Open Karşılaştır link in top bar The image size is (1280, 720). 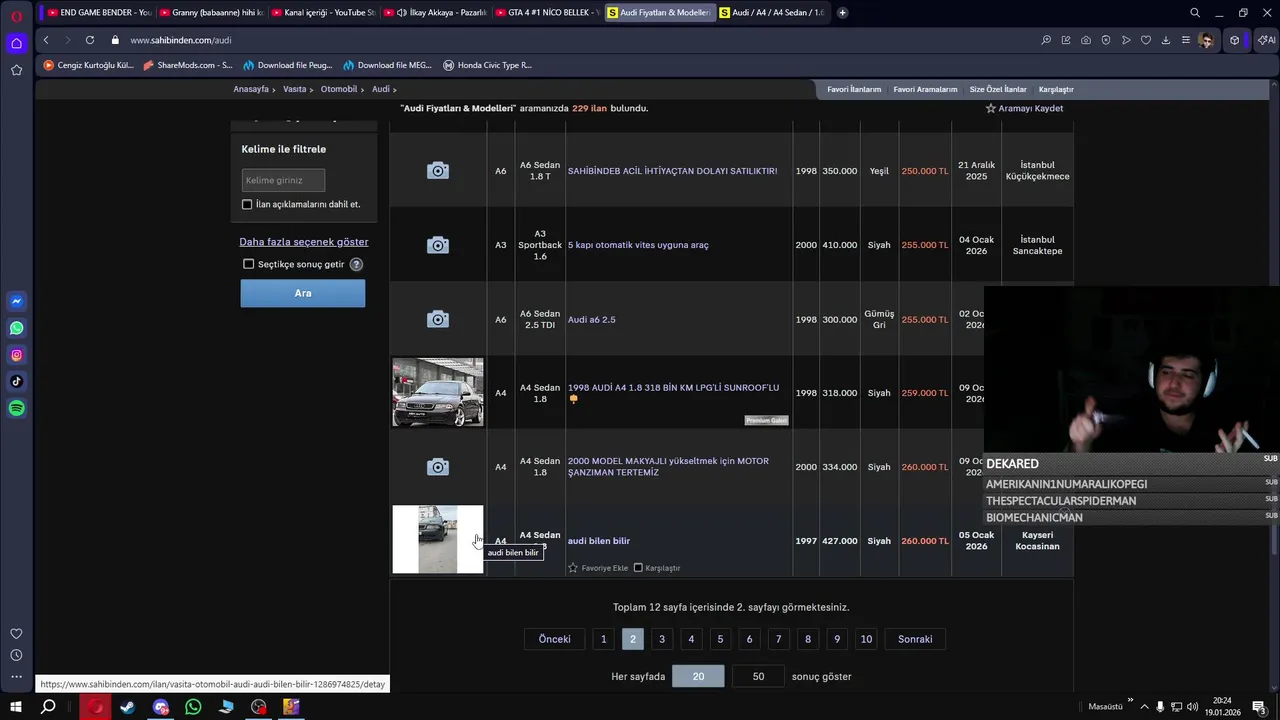1056,89
